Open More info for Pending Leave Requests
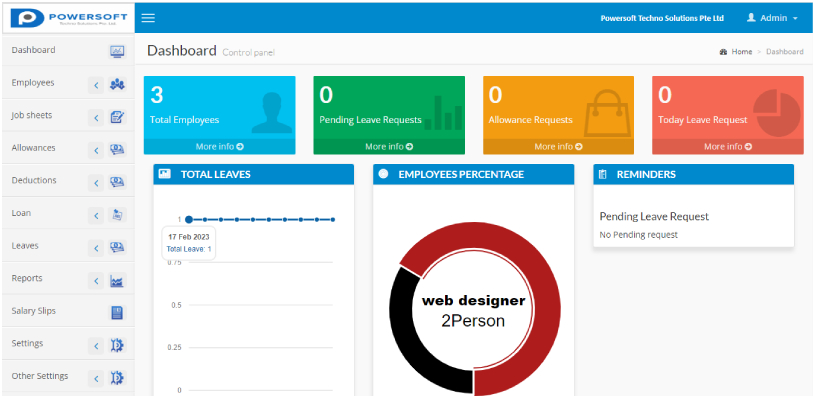The image size is (813, 396). click(389, 147)
